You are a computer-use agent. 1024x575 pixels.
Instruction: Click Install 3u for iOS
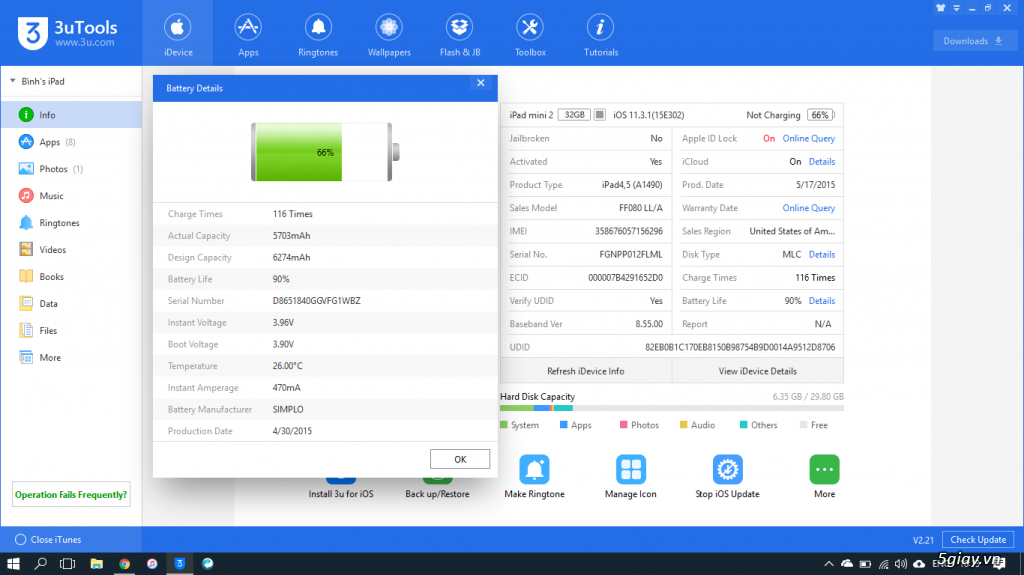(x=341, y=494)
